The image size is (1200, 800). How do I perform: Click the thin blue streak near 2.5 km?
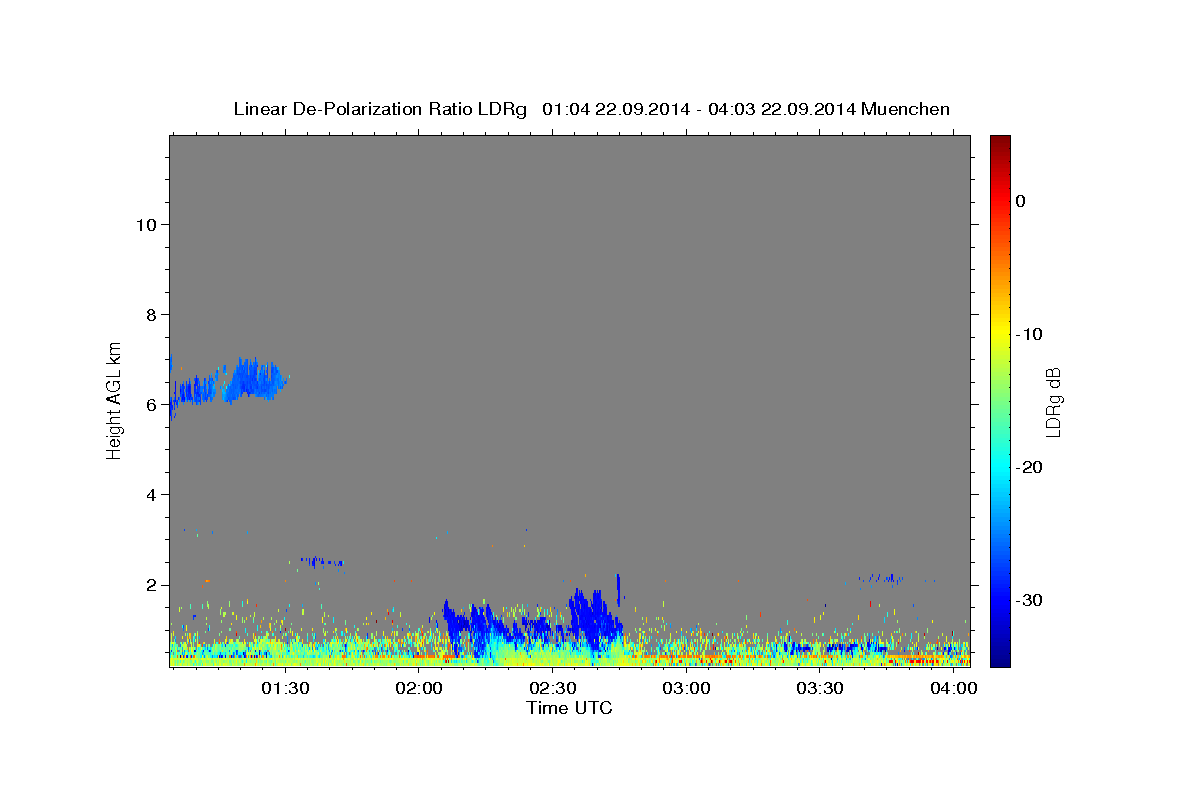pos(320,561)
